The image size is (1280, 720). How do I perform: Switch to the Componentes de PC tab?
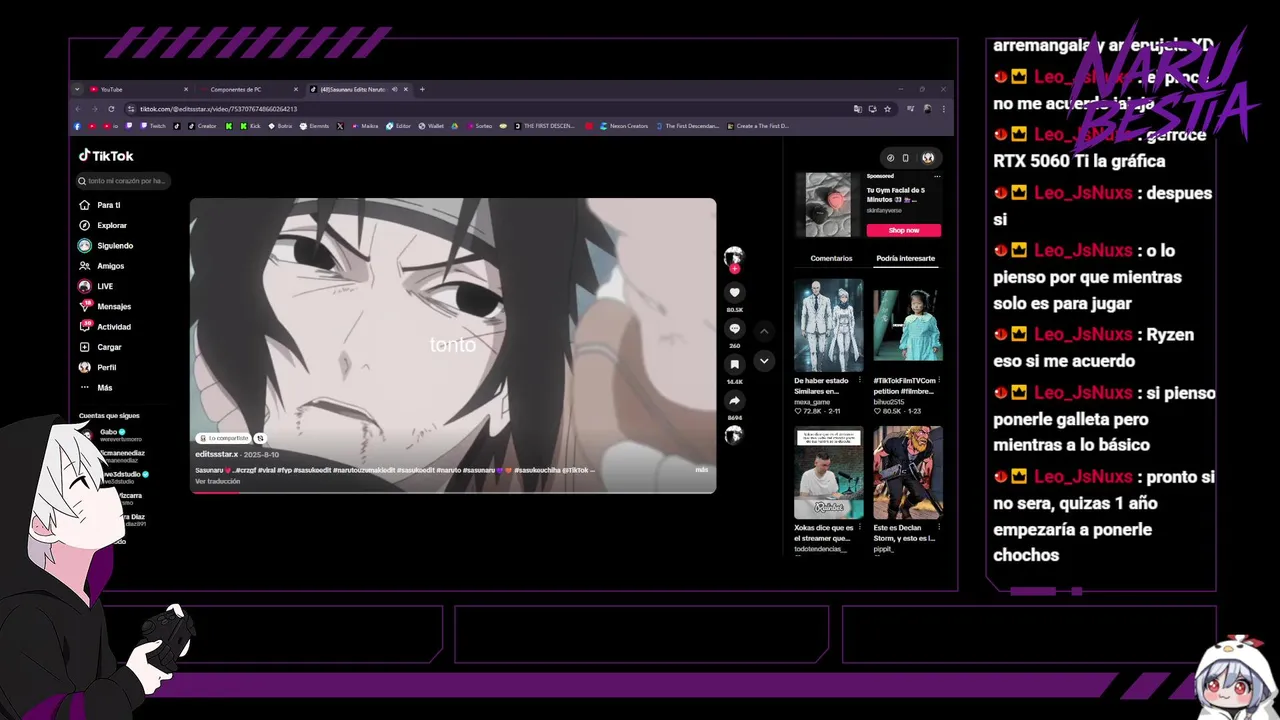[248, 89]
